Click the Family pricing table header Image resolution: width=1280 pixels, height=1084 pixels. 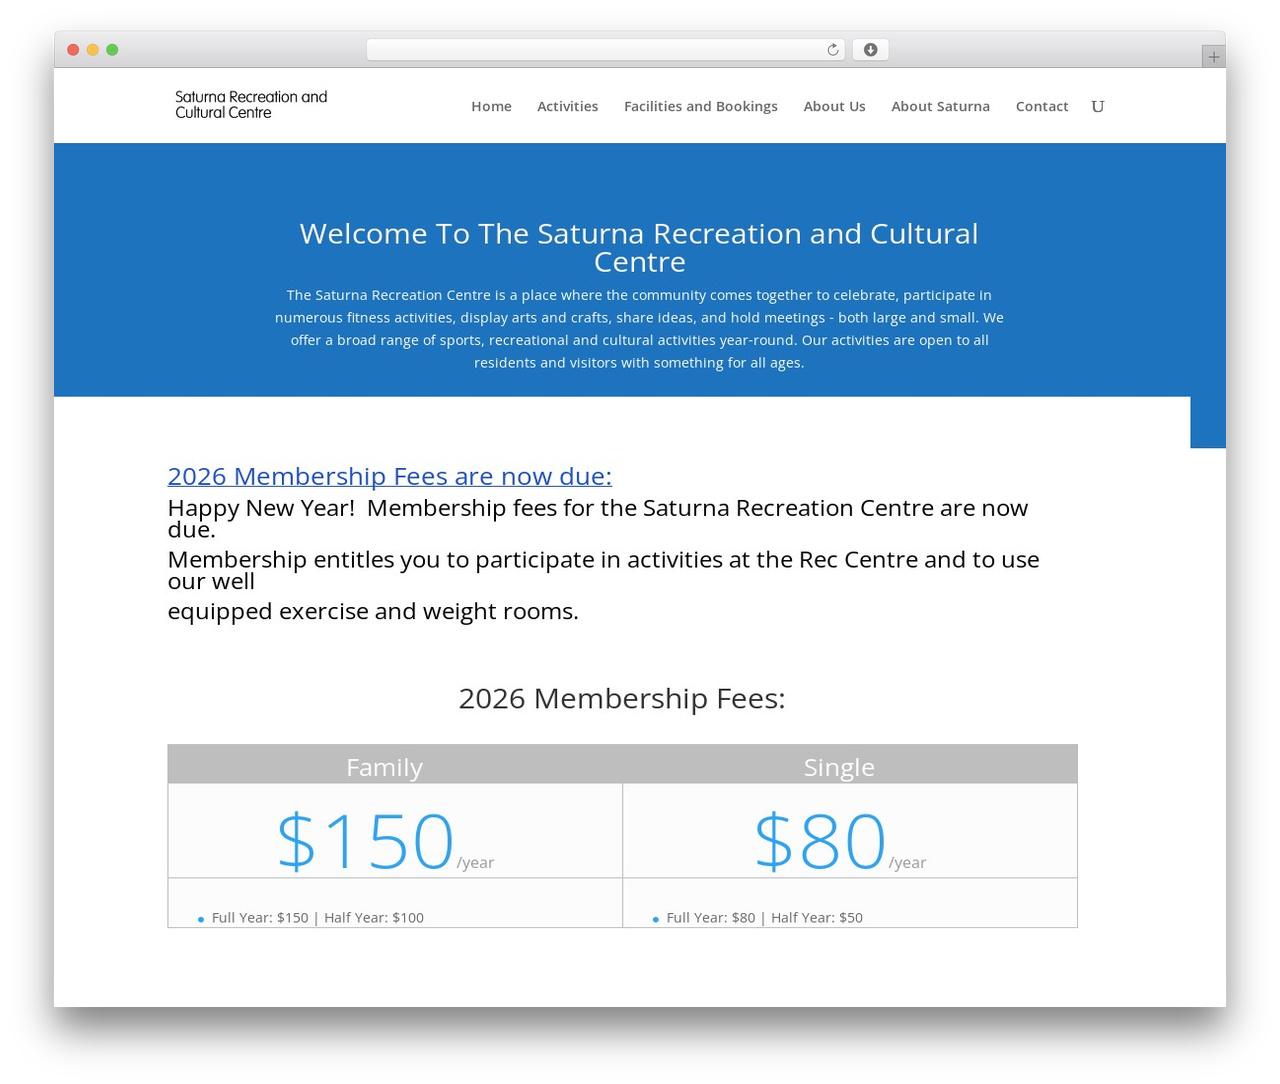[x=395, y=766]
